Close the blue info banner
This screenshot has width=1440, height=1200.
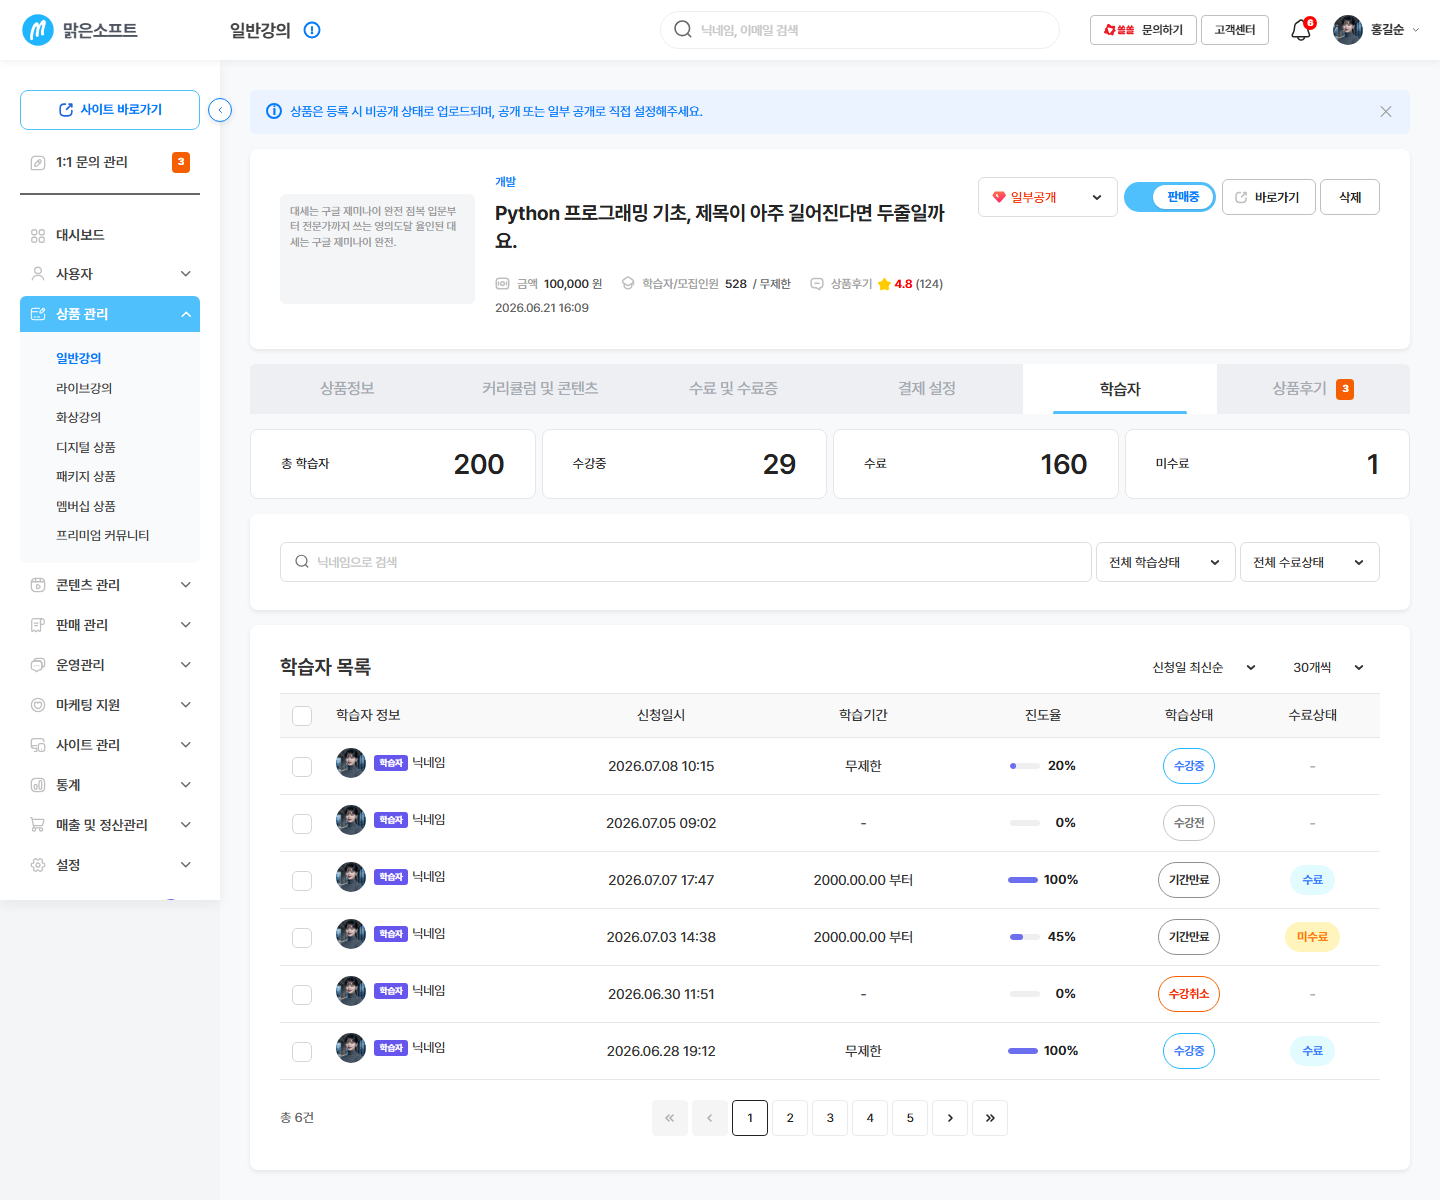[x=1386, y=112]
